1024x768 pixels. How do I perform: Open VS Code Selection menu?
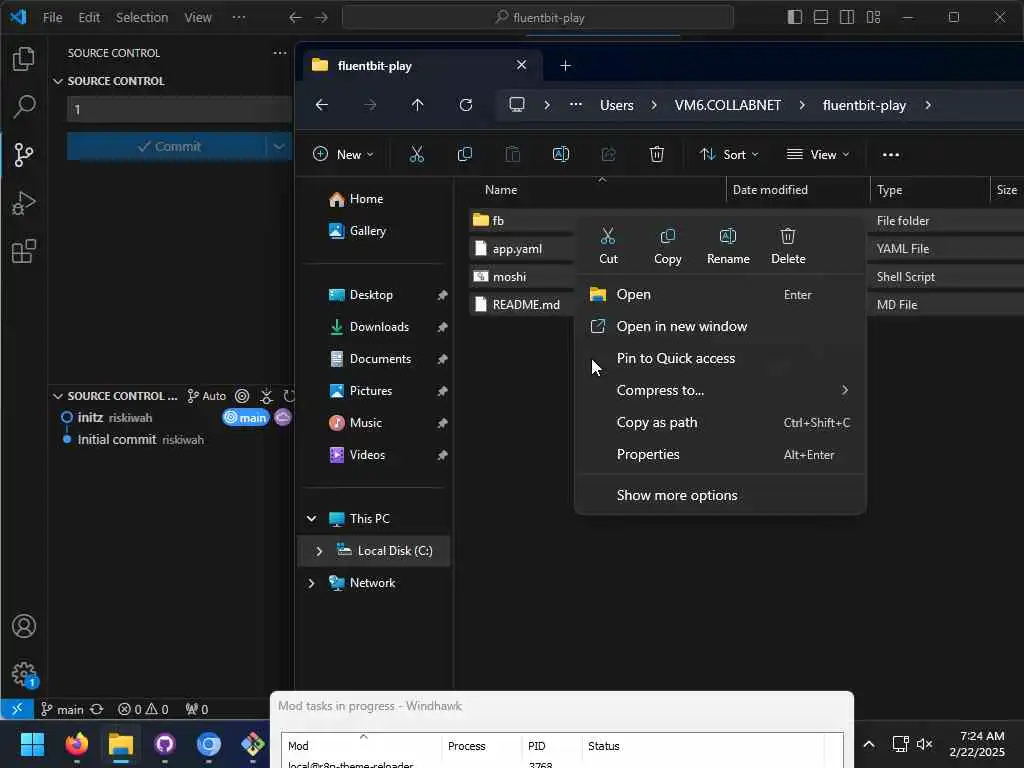(142, 18)
